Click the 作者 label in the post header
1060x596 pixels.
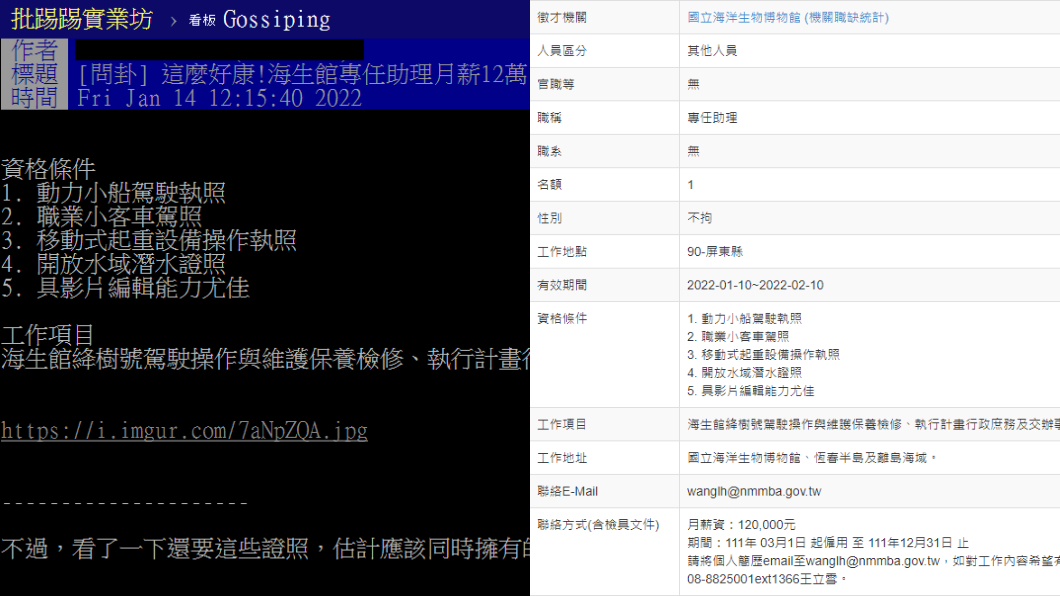pos(34,50)
